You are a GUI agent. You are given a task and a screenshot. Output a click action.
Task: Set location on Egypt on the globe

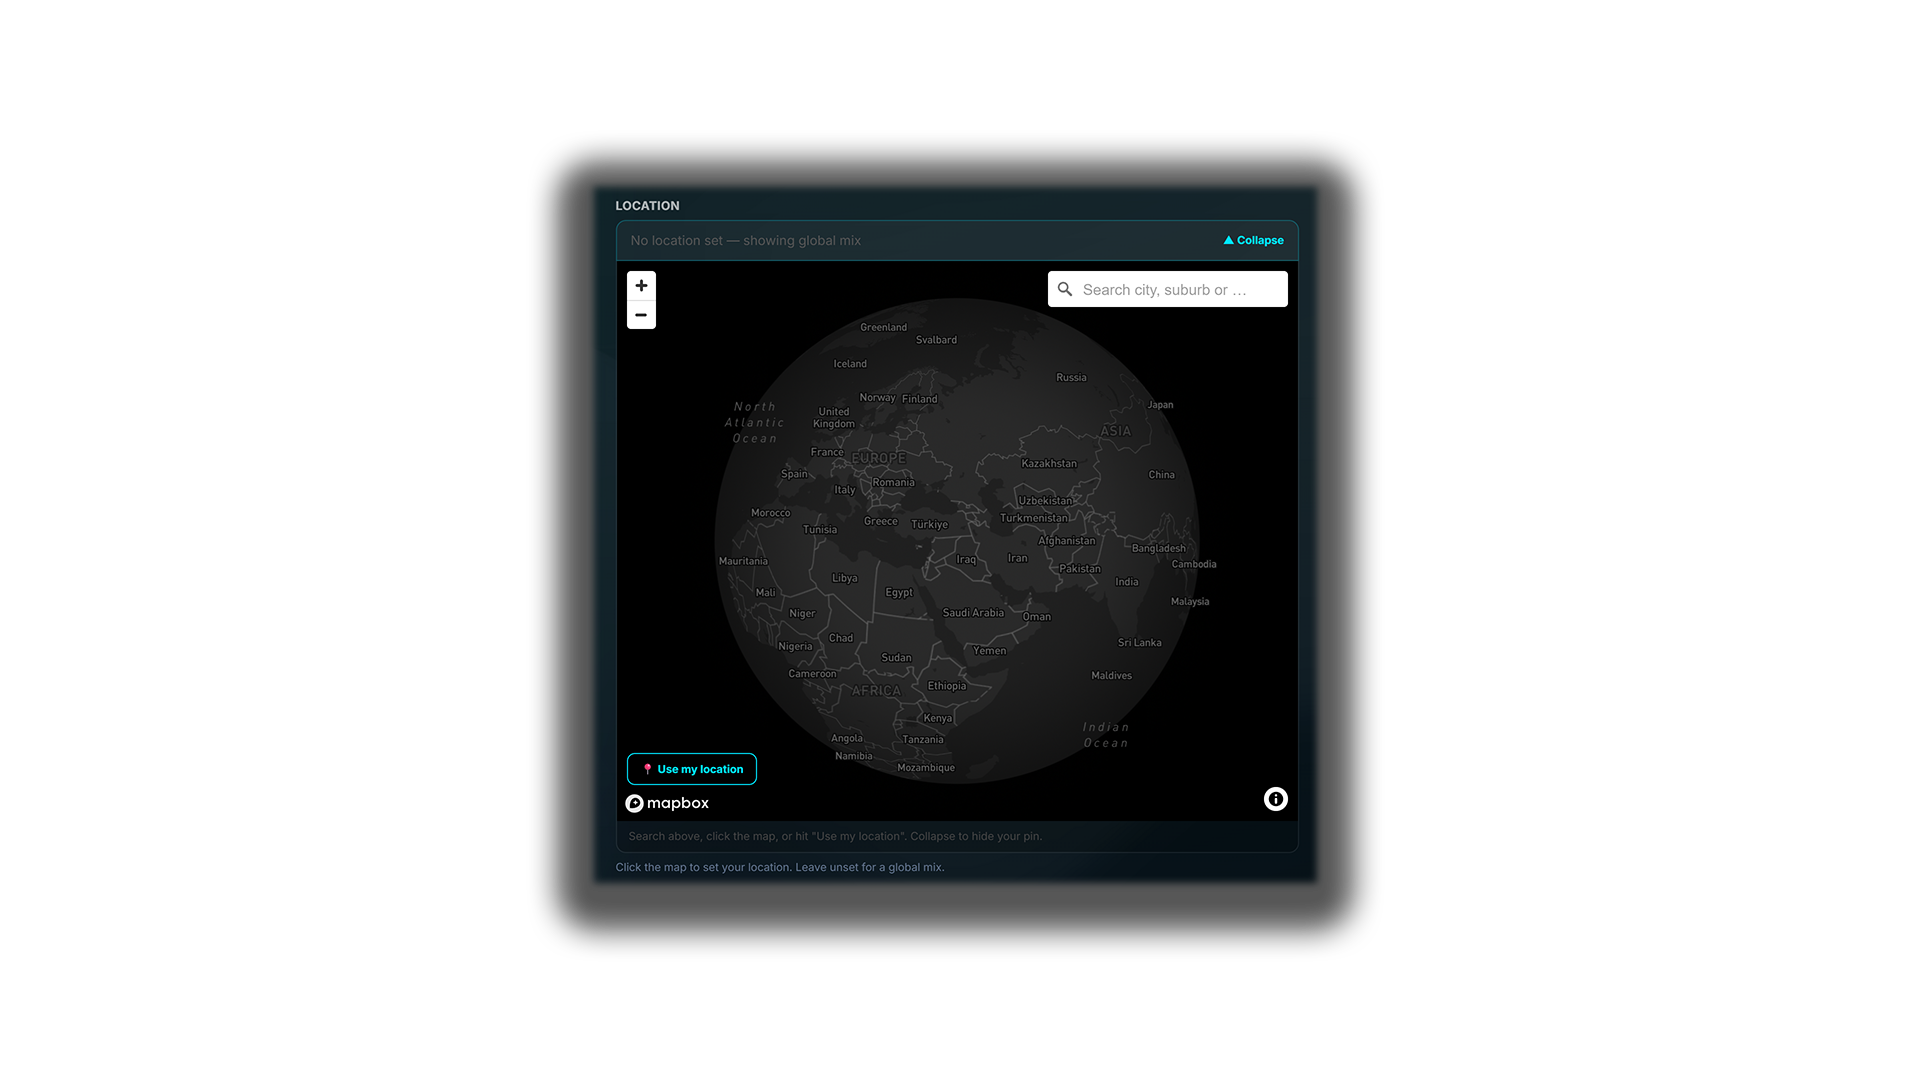[899, 592]
